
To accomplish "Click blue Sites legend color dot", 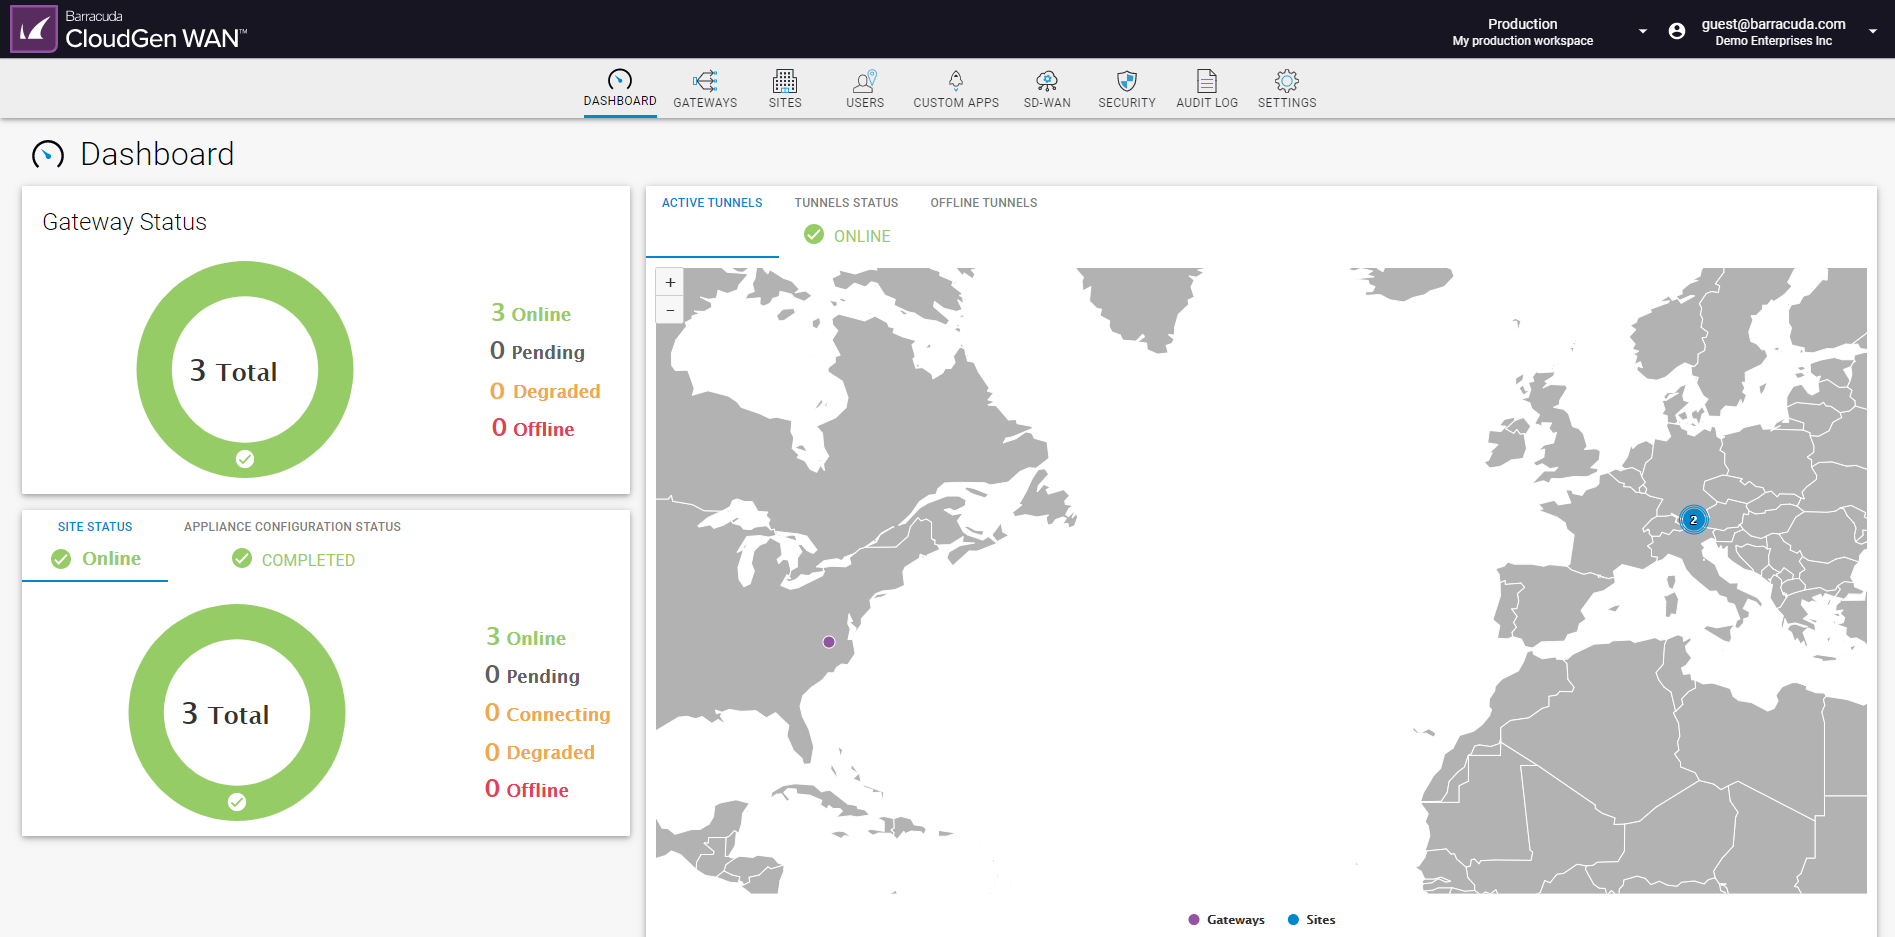I will click(1293, 920).
